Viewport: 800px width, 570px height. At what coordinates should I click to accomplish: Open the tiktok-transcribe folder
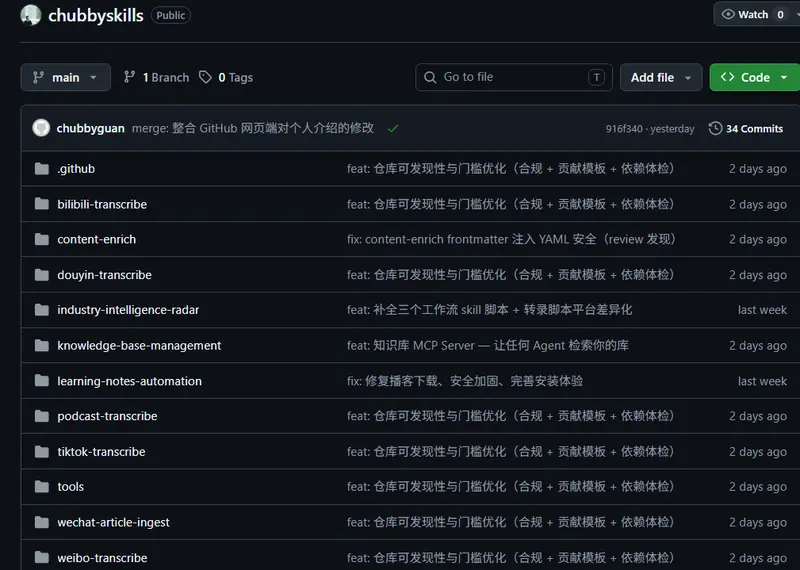(101, 452)
